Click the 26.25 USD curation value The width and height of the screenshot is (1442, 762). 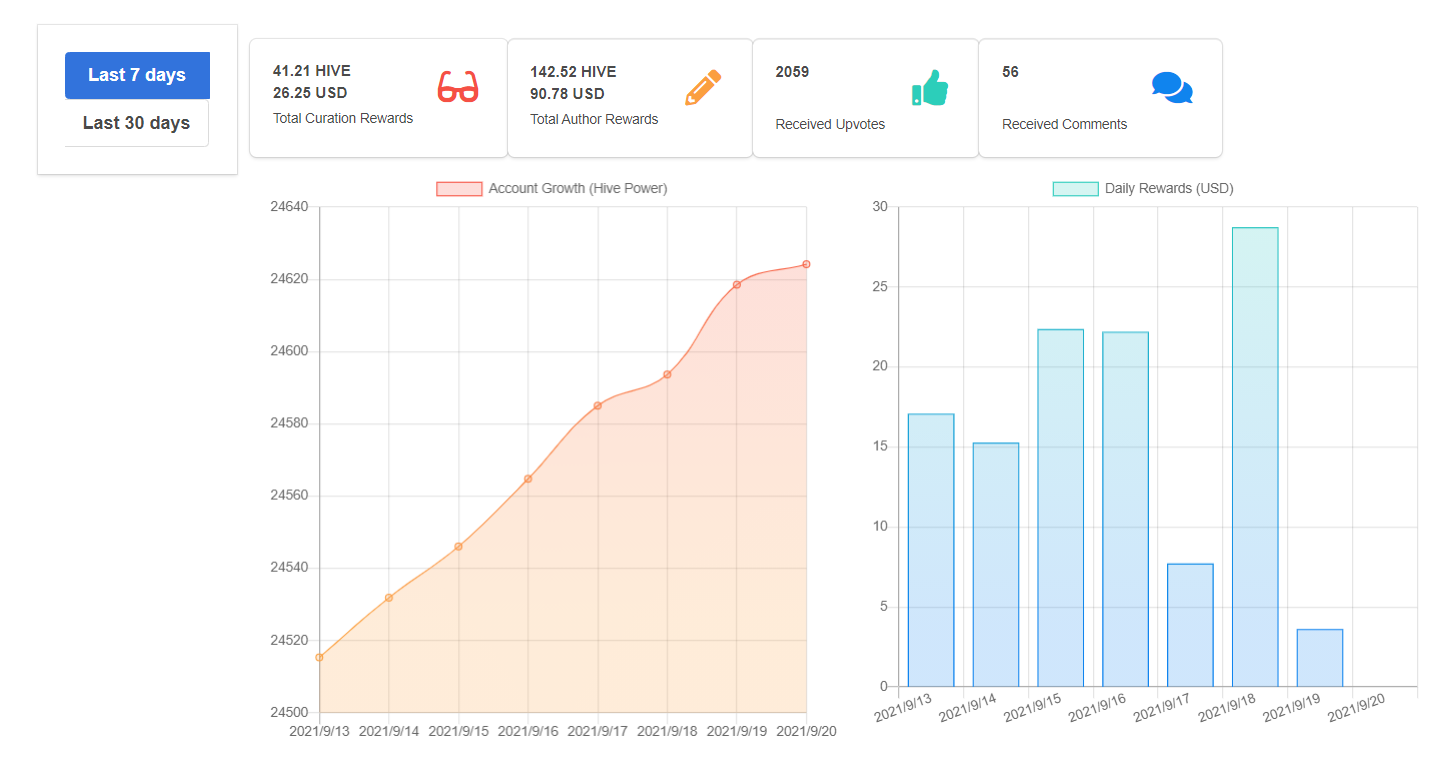[309, 94]
